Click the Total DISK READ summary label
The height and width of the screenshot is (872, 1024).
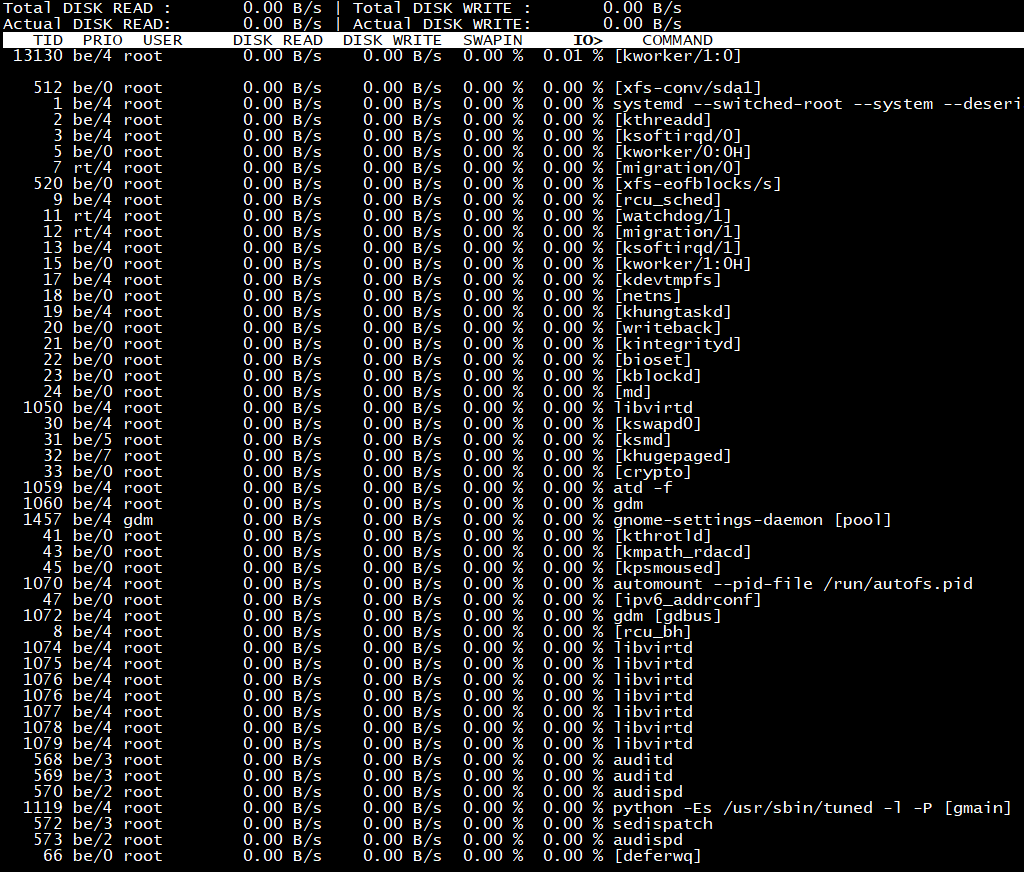coord(87,8)
